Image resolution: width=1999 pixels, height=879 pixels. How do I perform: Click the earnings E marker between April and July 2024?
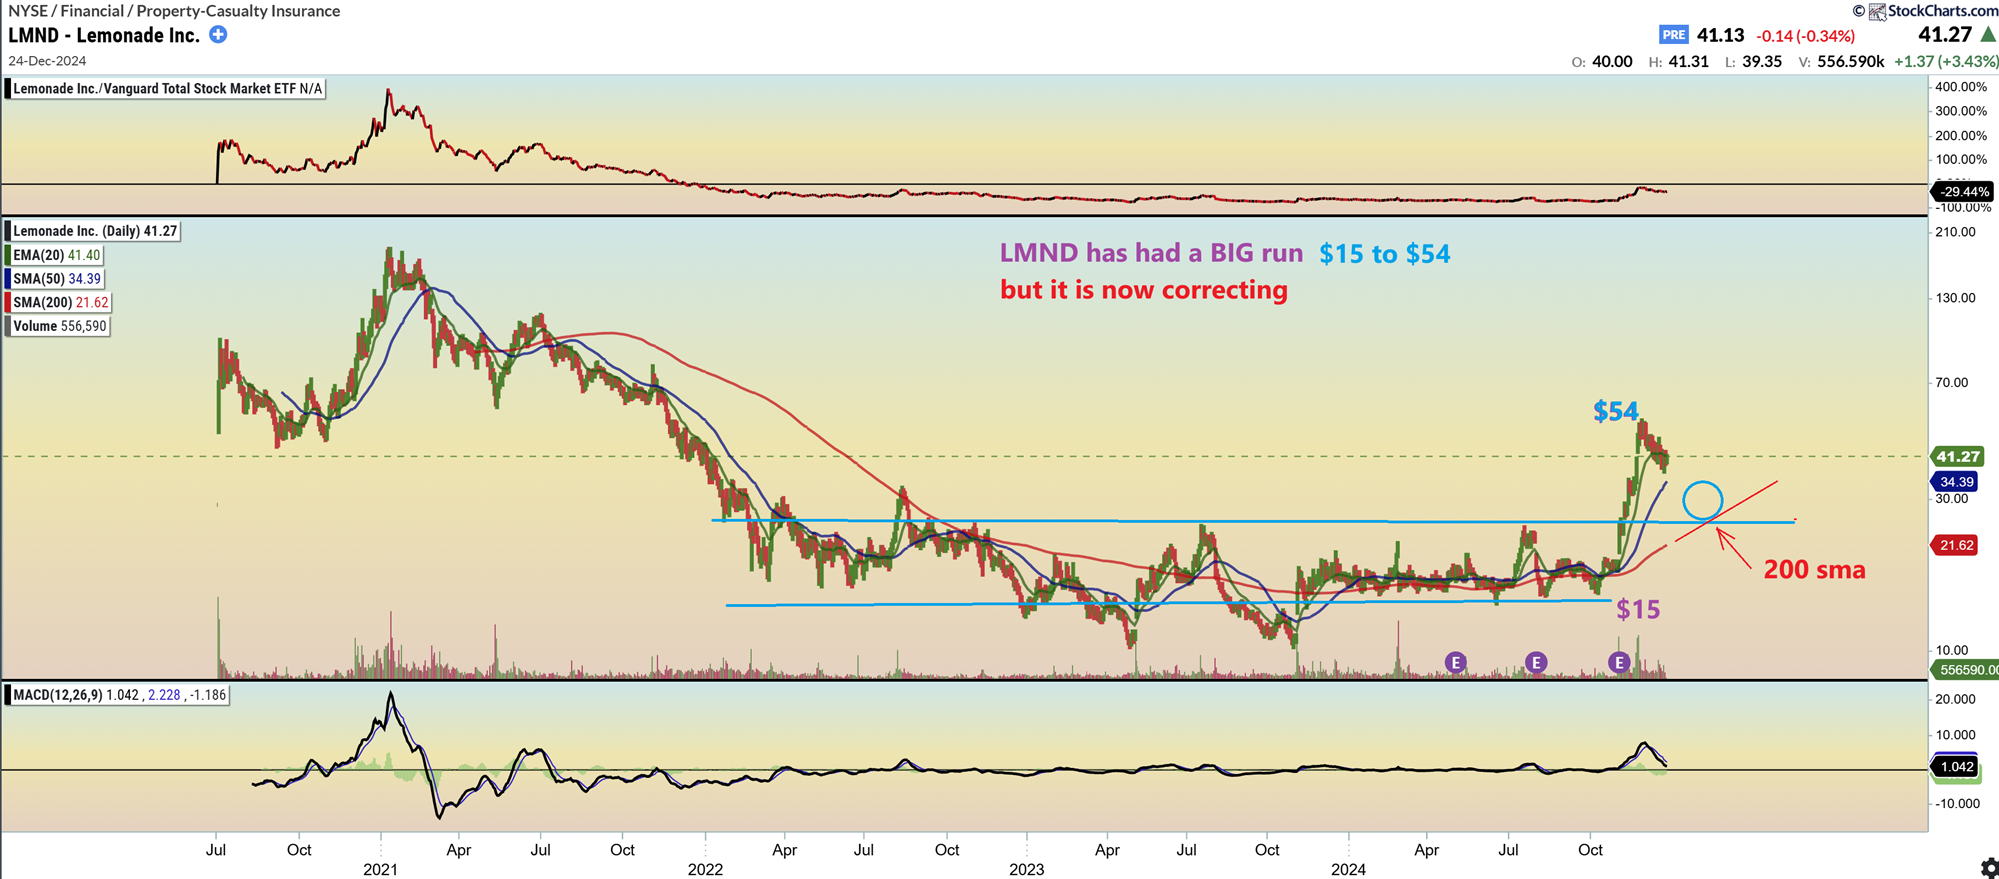point(1456,662)
